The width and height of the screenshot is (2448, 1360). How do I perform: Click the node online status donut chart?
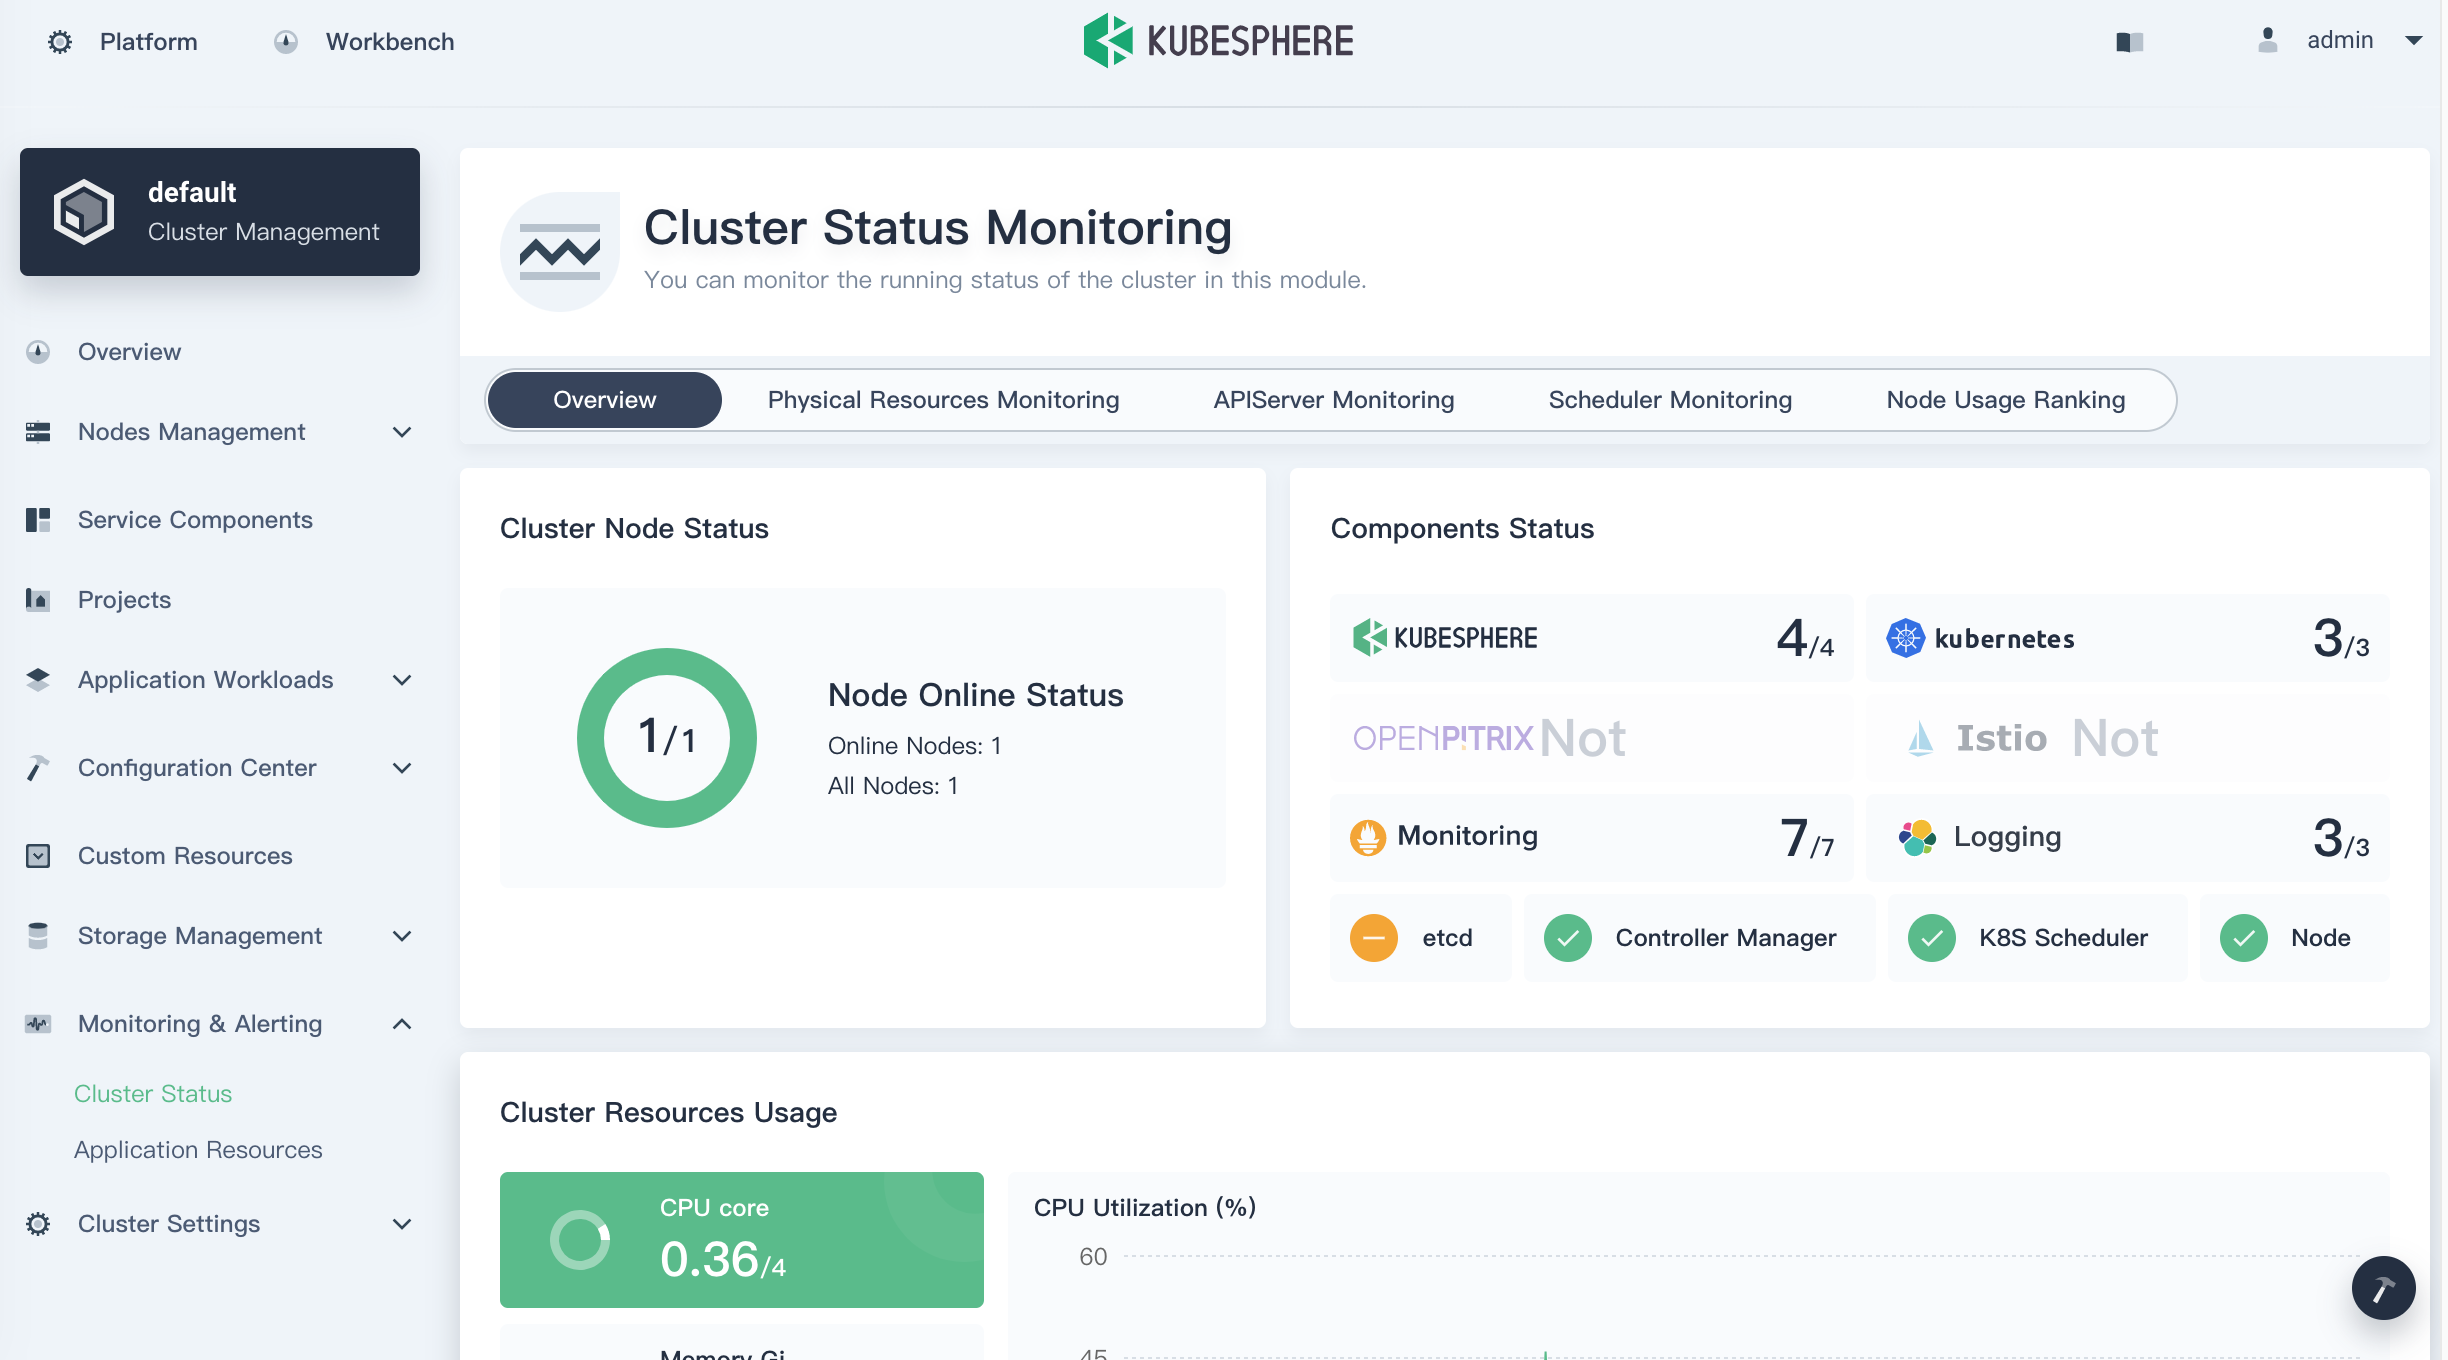pyautogui.click(x=667, y=738)
